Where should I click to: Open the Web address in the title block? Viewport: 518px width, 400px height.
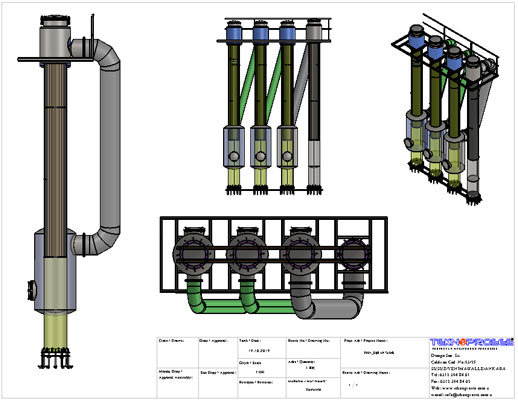(x=460, y=388)
